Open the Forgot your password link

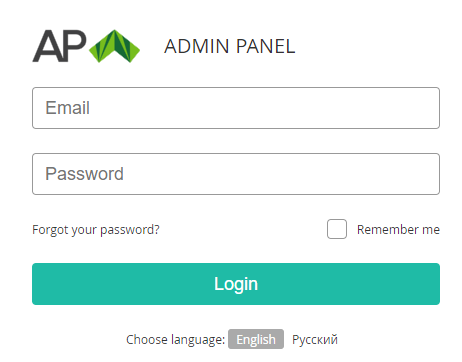click(96, 230)
